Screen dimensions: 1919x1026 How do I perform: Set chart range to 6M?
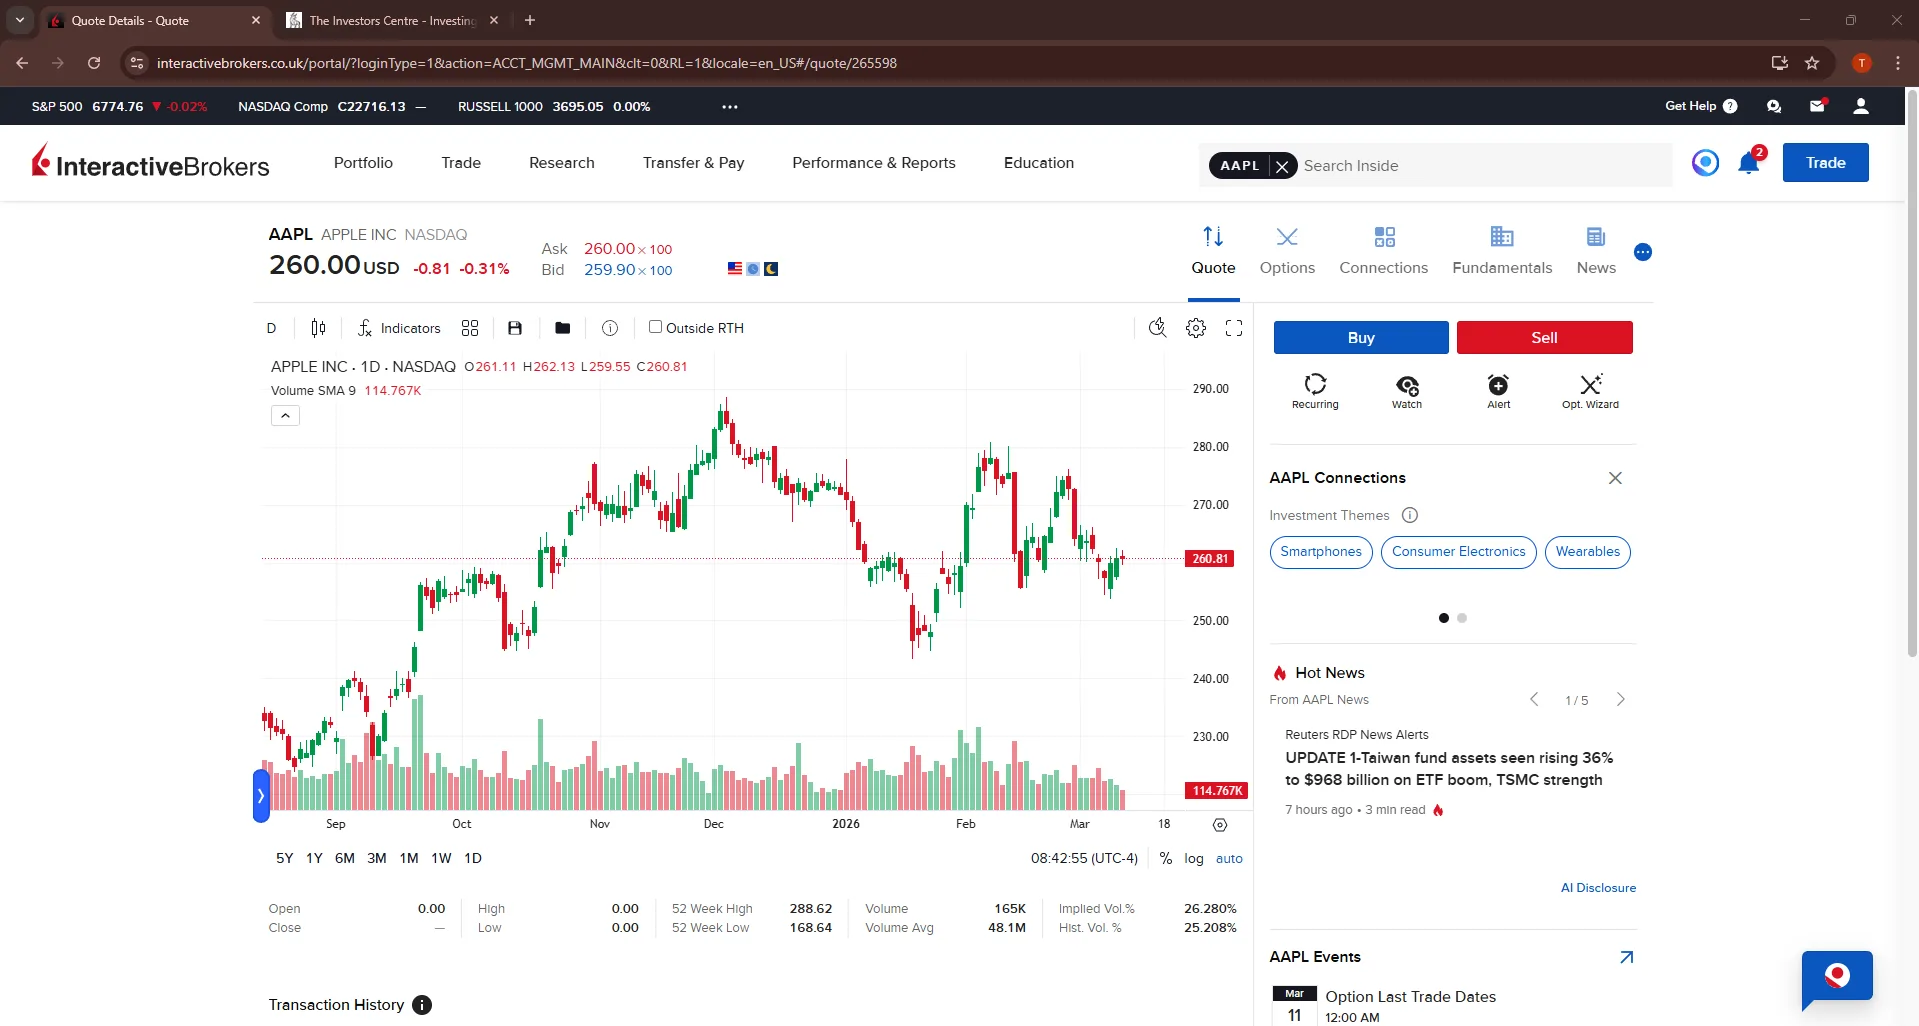click(x=344, y=858)
